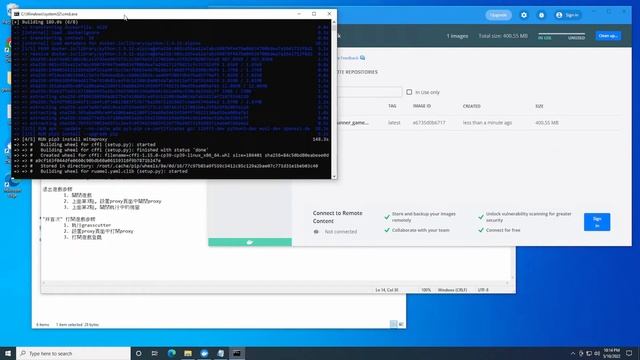Click the cmd window vertical scrollbar thumb
The image size is (640, 360).
coord(334,27)
